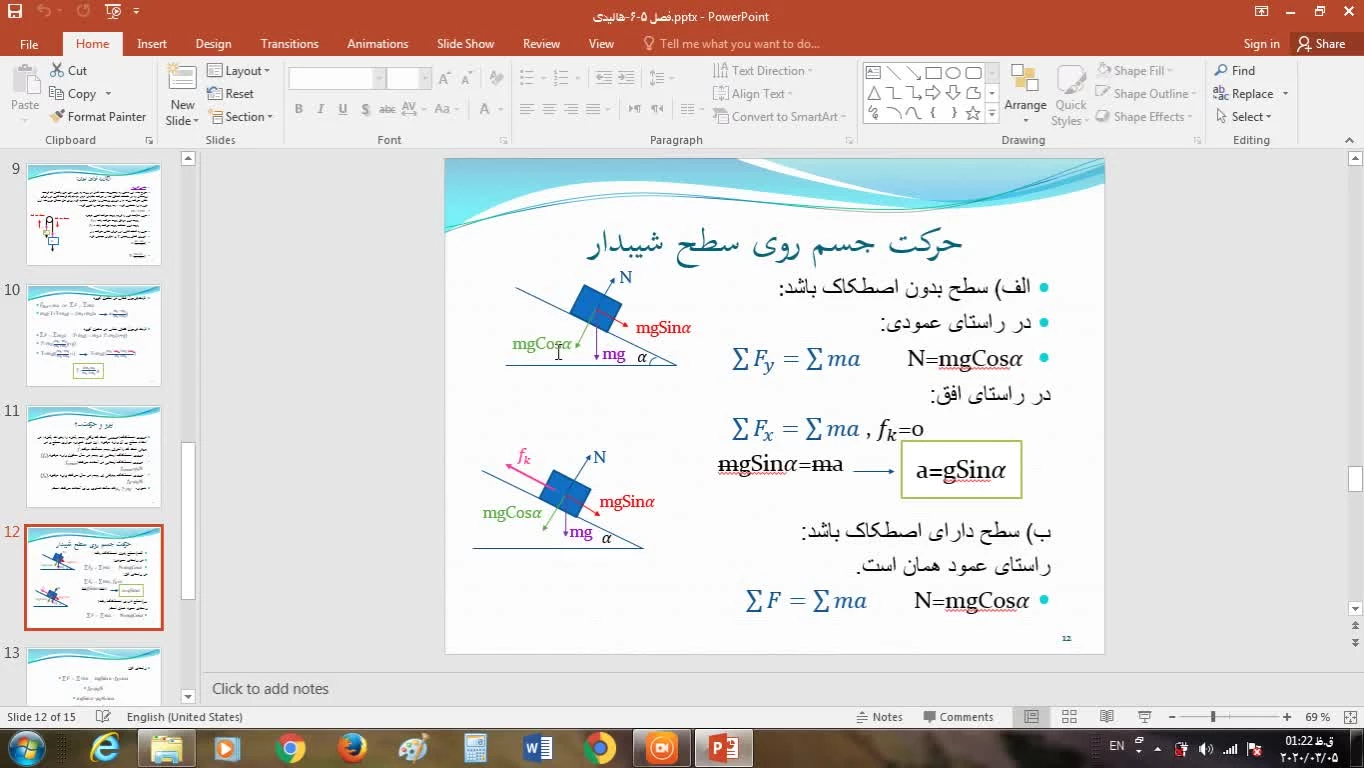Open Firefox from the taskbar
1364x768 pixels.
point(352,748)
